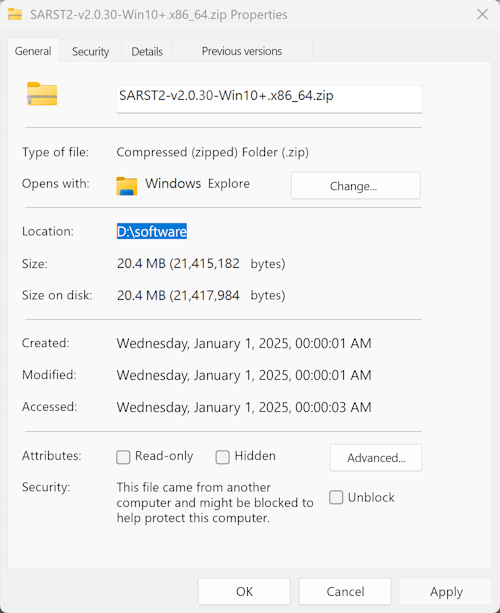Screen dimensions: 500x613
Task: Close the Properties dialog window
Action: click(x=482, y=14)
